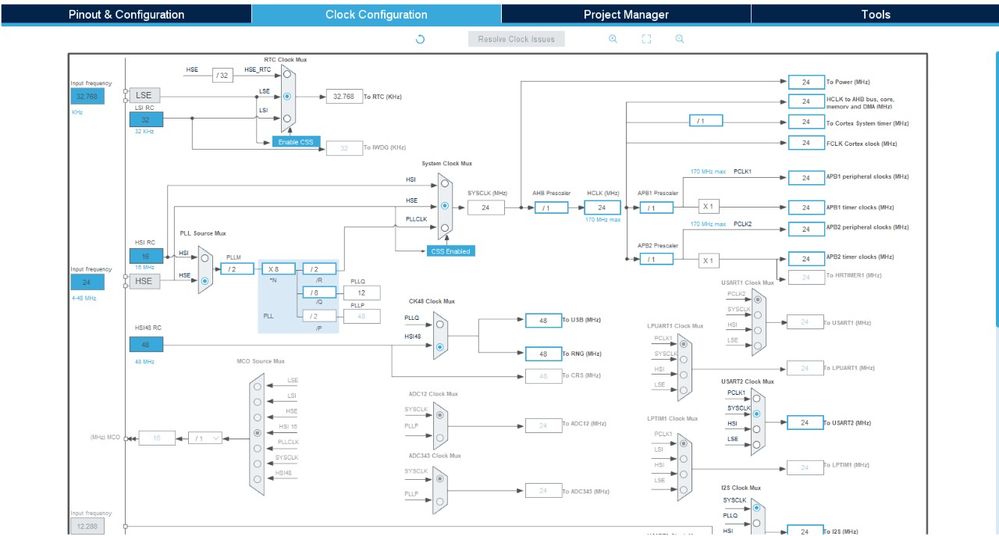The height and width of the screenshot is (536, 999).
Task: Open the APB1 Prescaler dropdown
Action: (x=656, y=208)
